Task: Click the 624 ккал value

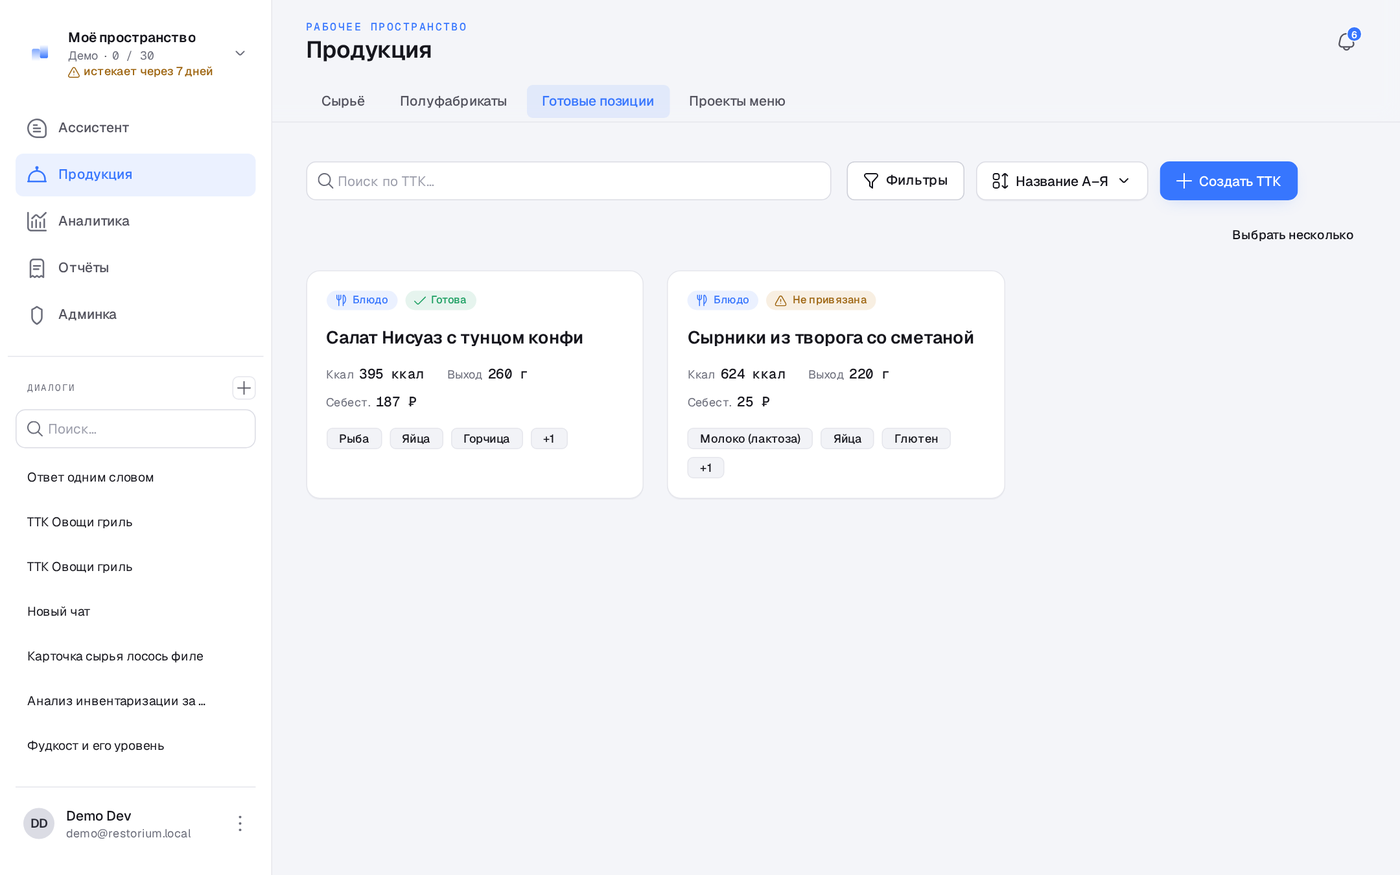Action: 753,374
